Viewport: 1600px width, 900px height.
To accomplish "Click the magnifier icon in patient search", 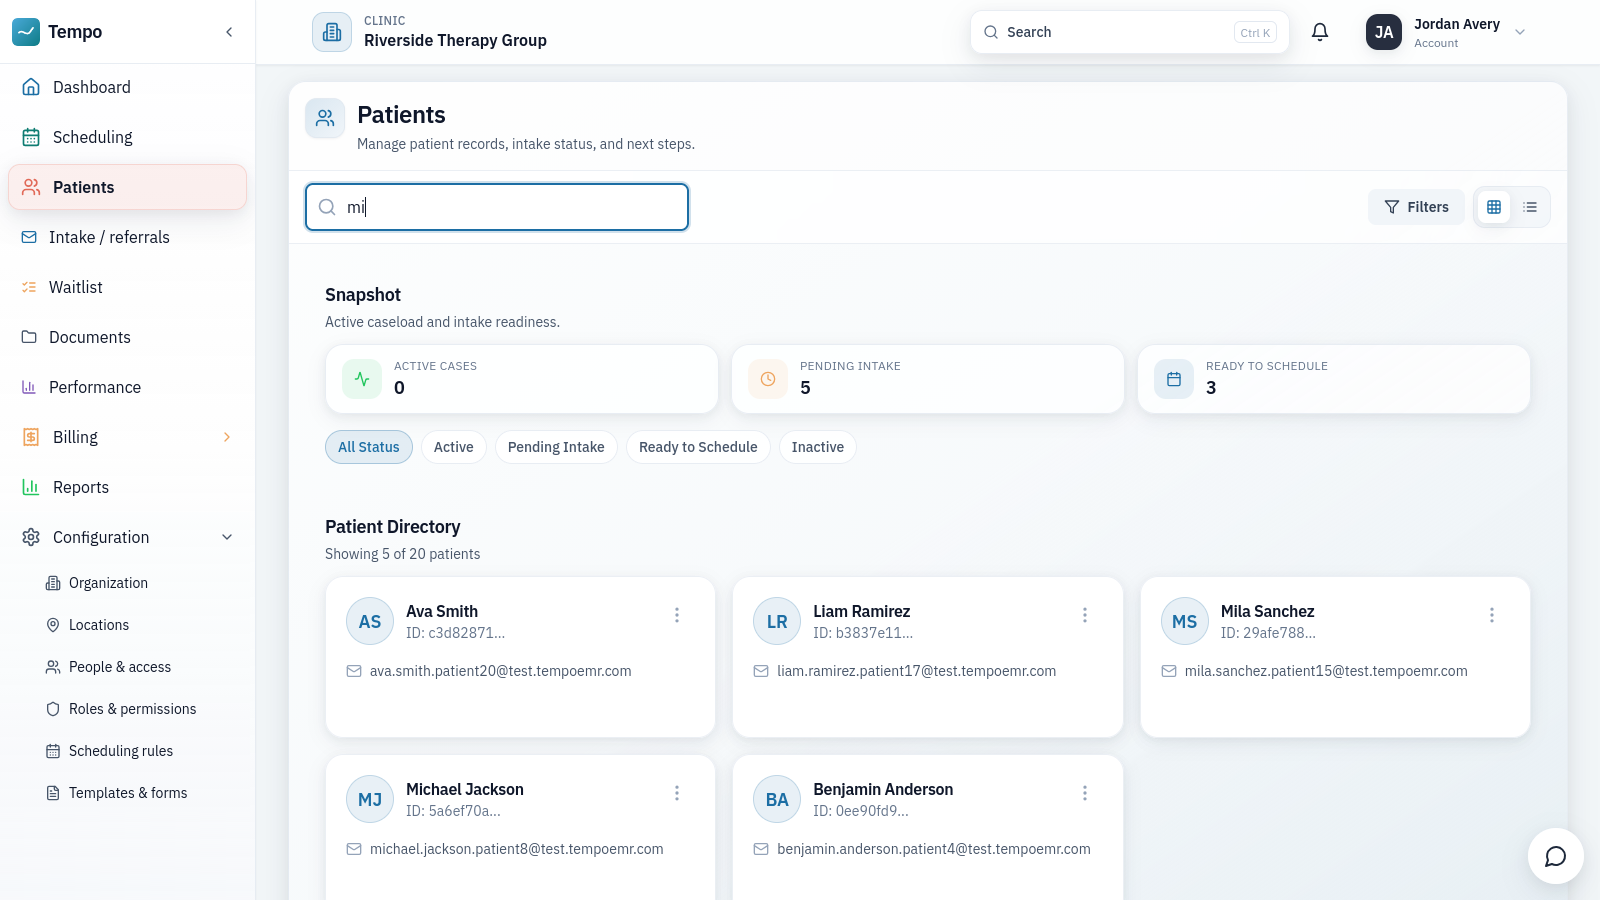I will point(327,207).
